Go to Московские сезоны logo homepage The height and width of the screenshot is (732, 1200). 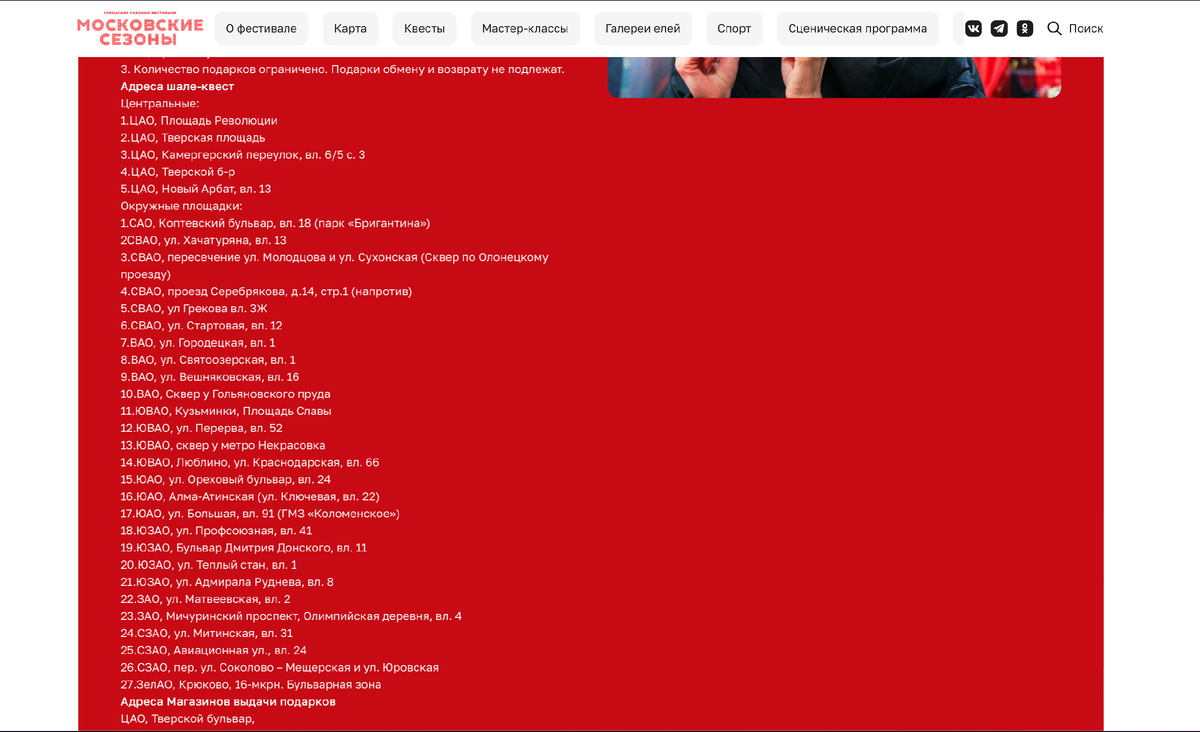[140, 29]
